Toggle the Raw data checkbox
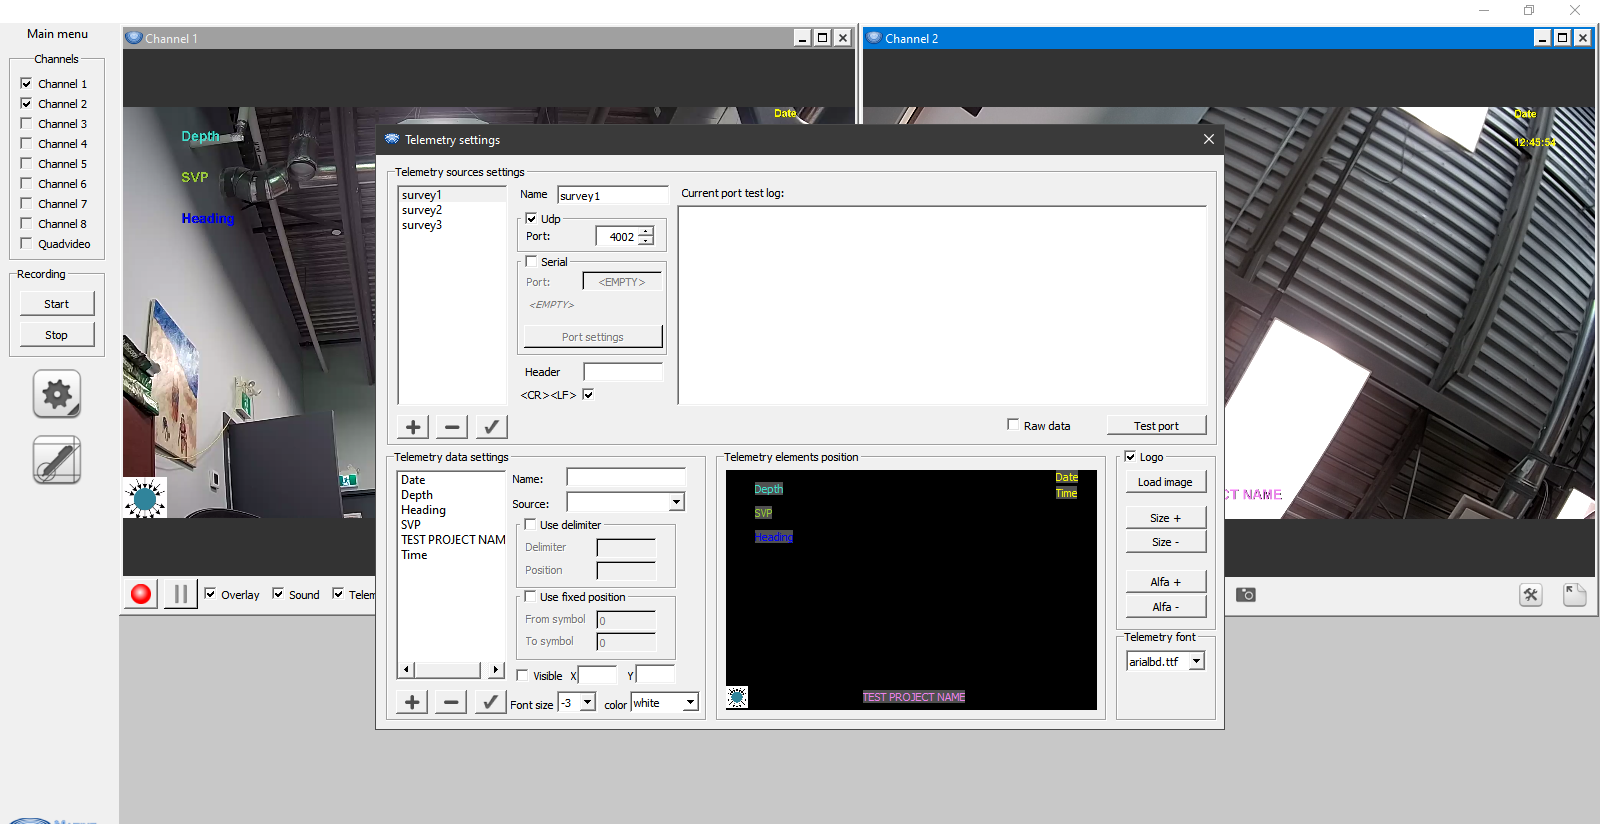 tap(1013, 425)
